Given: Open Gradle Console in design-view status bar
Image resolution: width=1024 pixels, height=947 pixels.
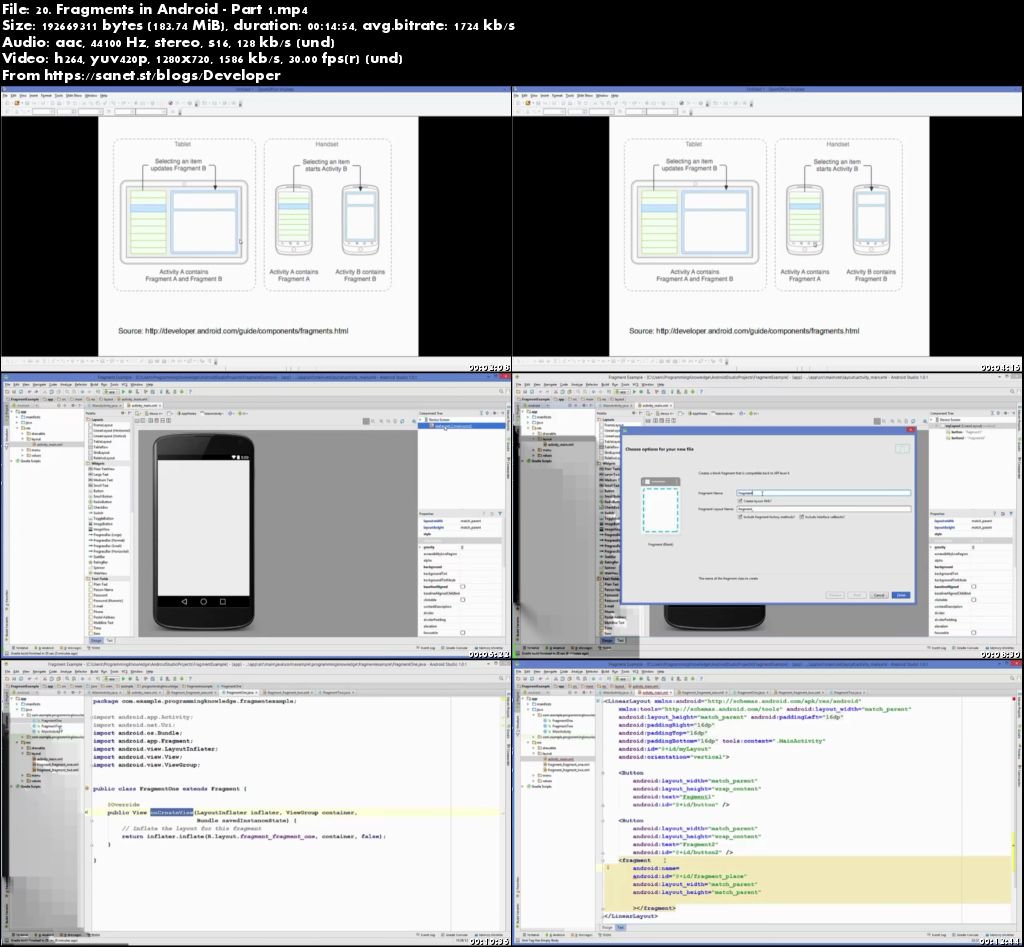Looking at the screenshot, I should 455,648.
